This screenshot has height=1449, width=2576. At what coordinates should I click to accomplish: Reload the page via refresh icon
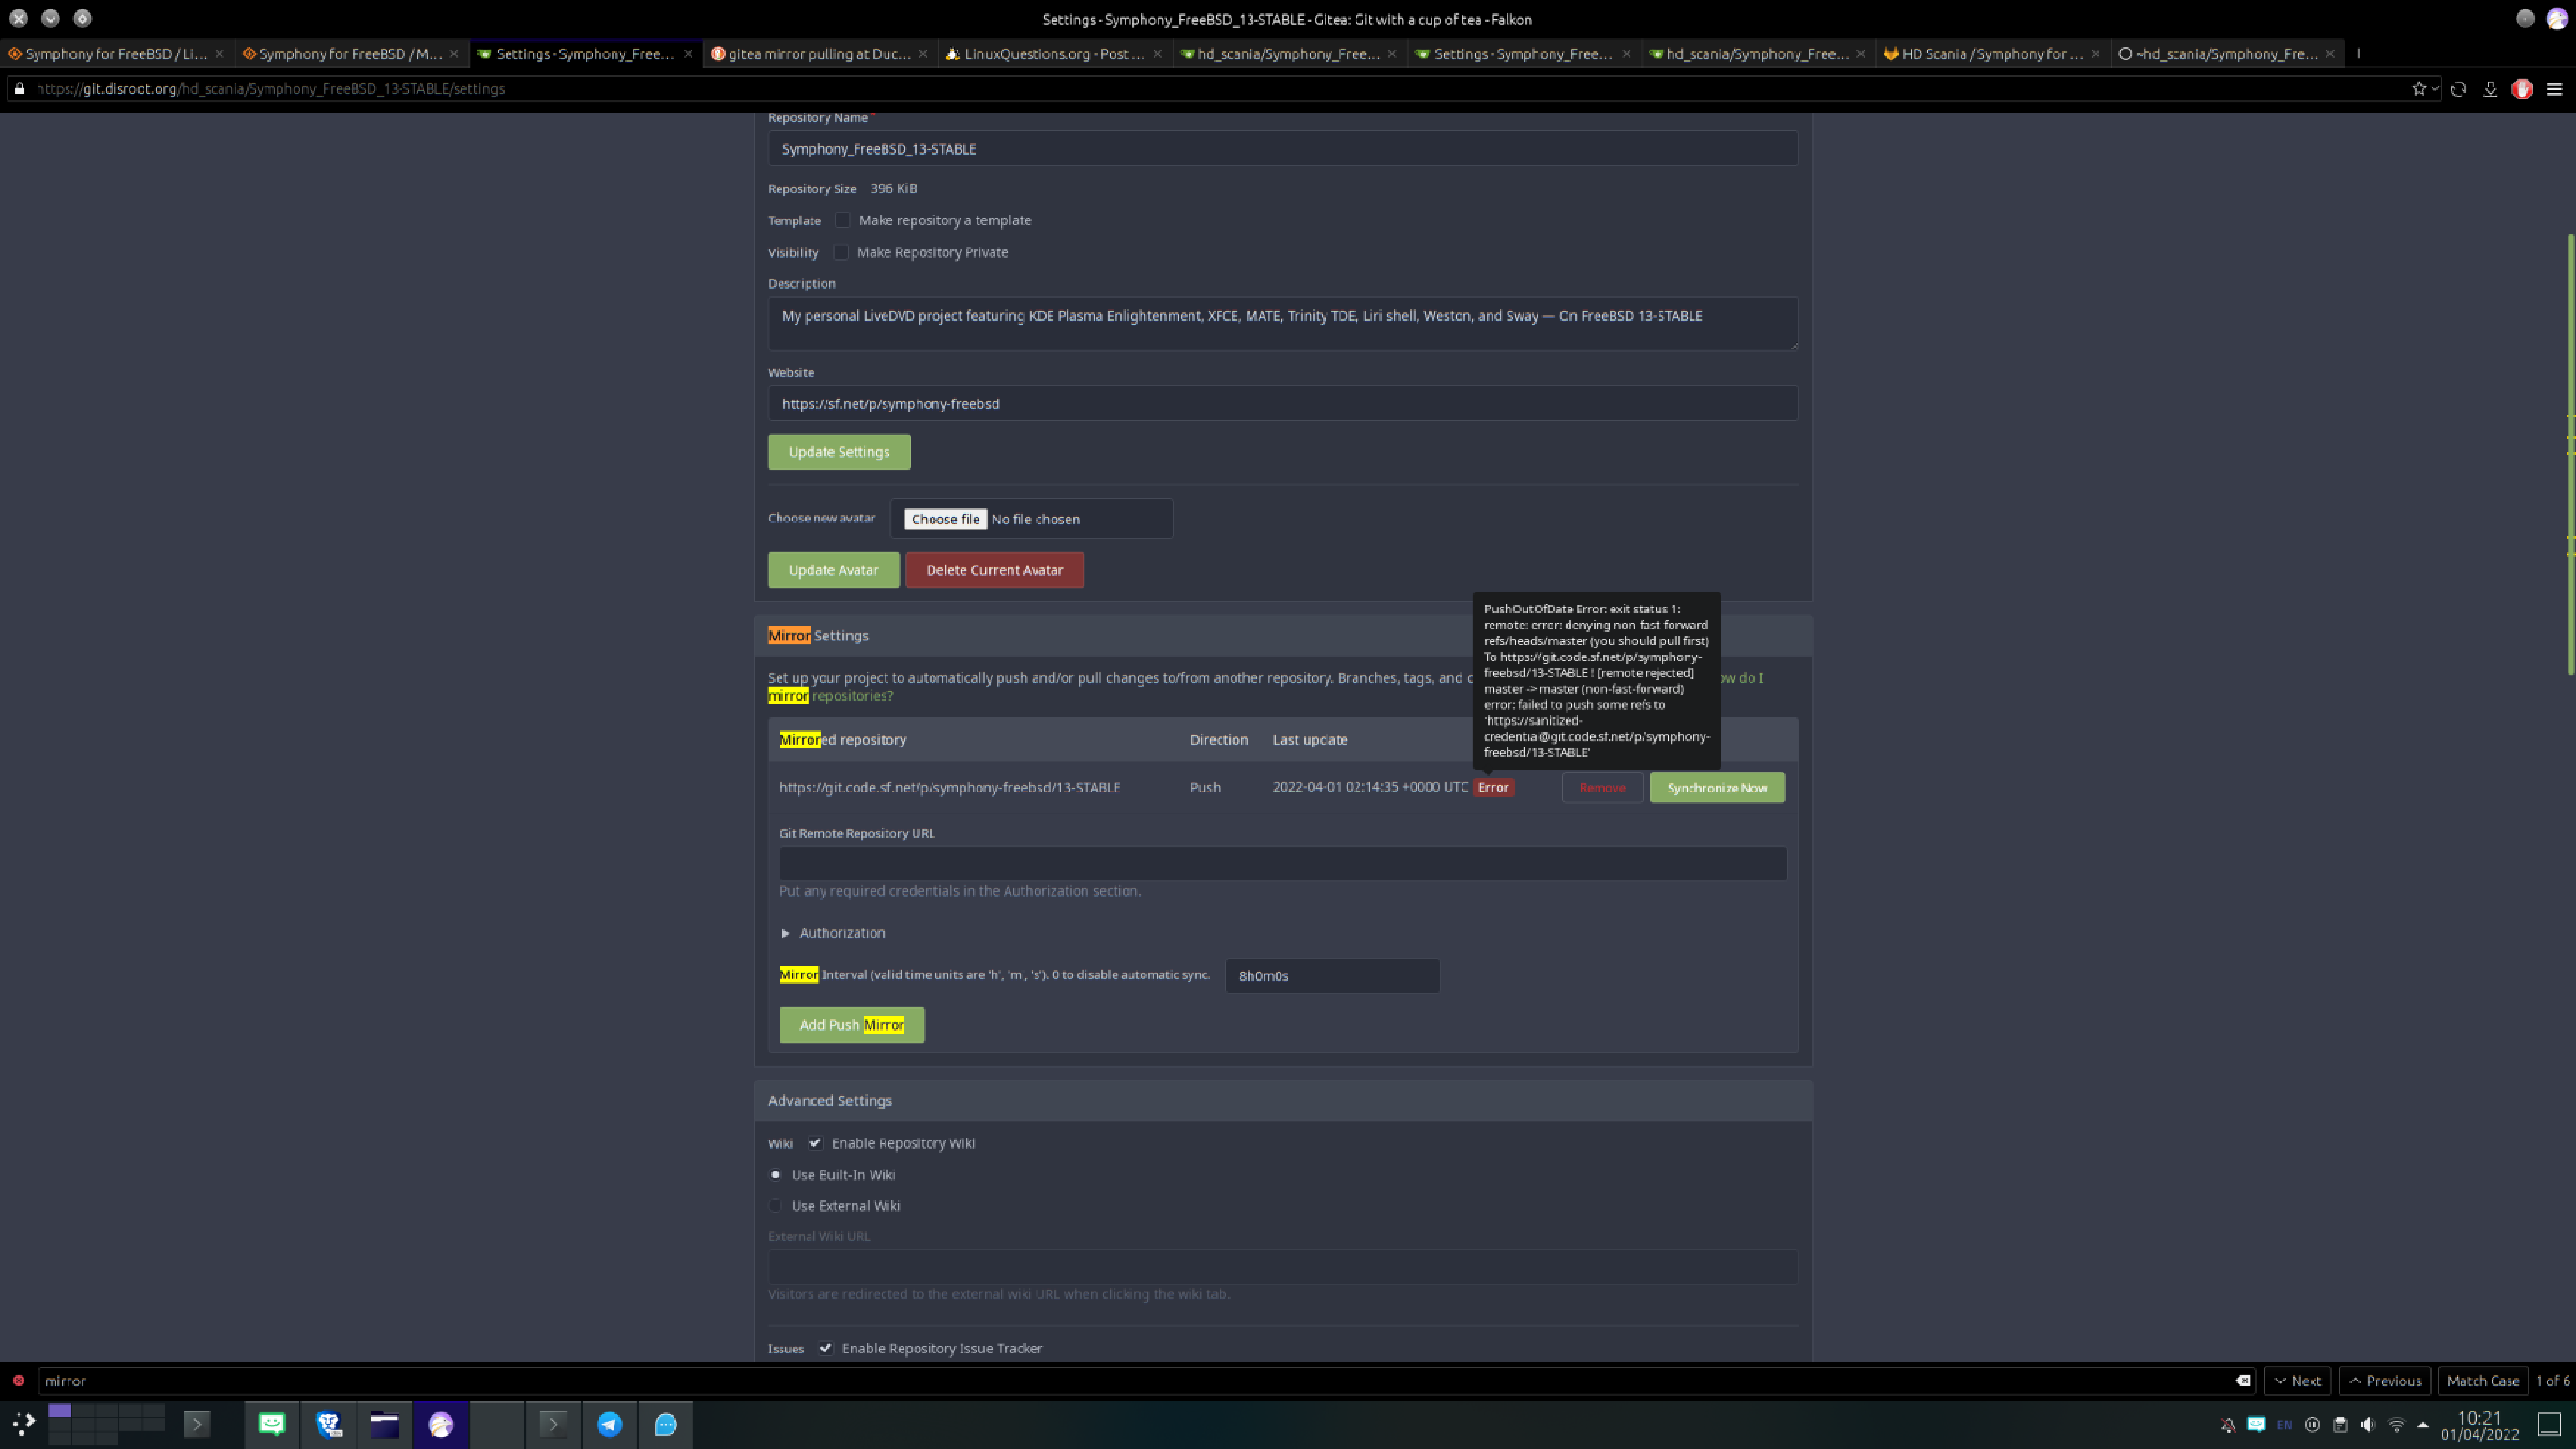pos(2458,89)
